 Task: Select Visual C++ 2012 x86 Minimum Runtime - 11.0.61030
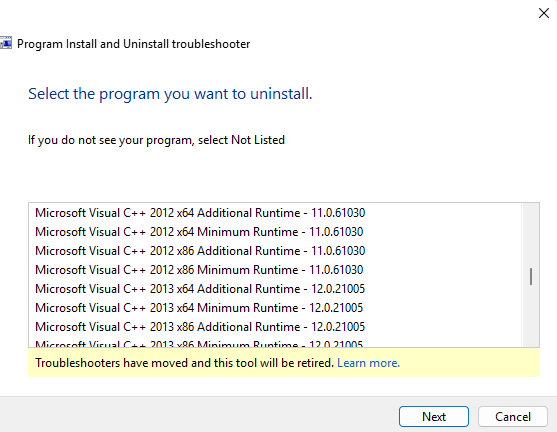(x=275, y=270)
